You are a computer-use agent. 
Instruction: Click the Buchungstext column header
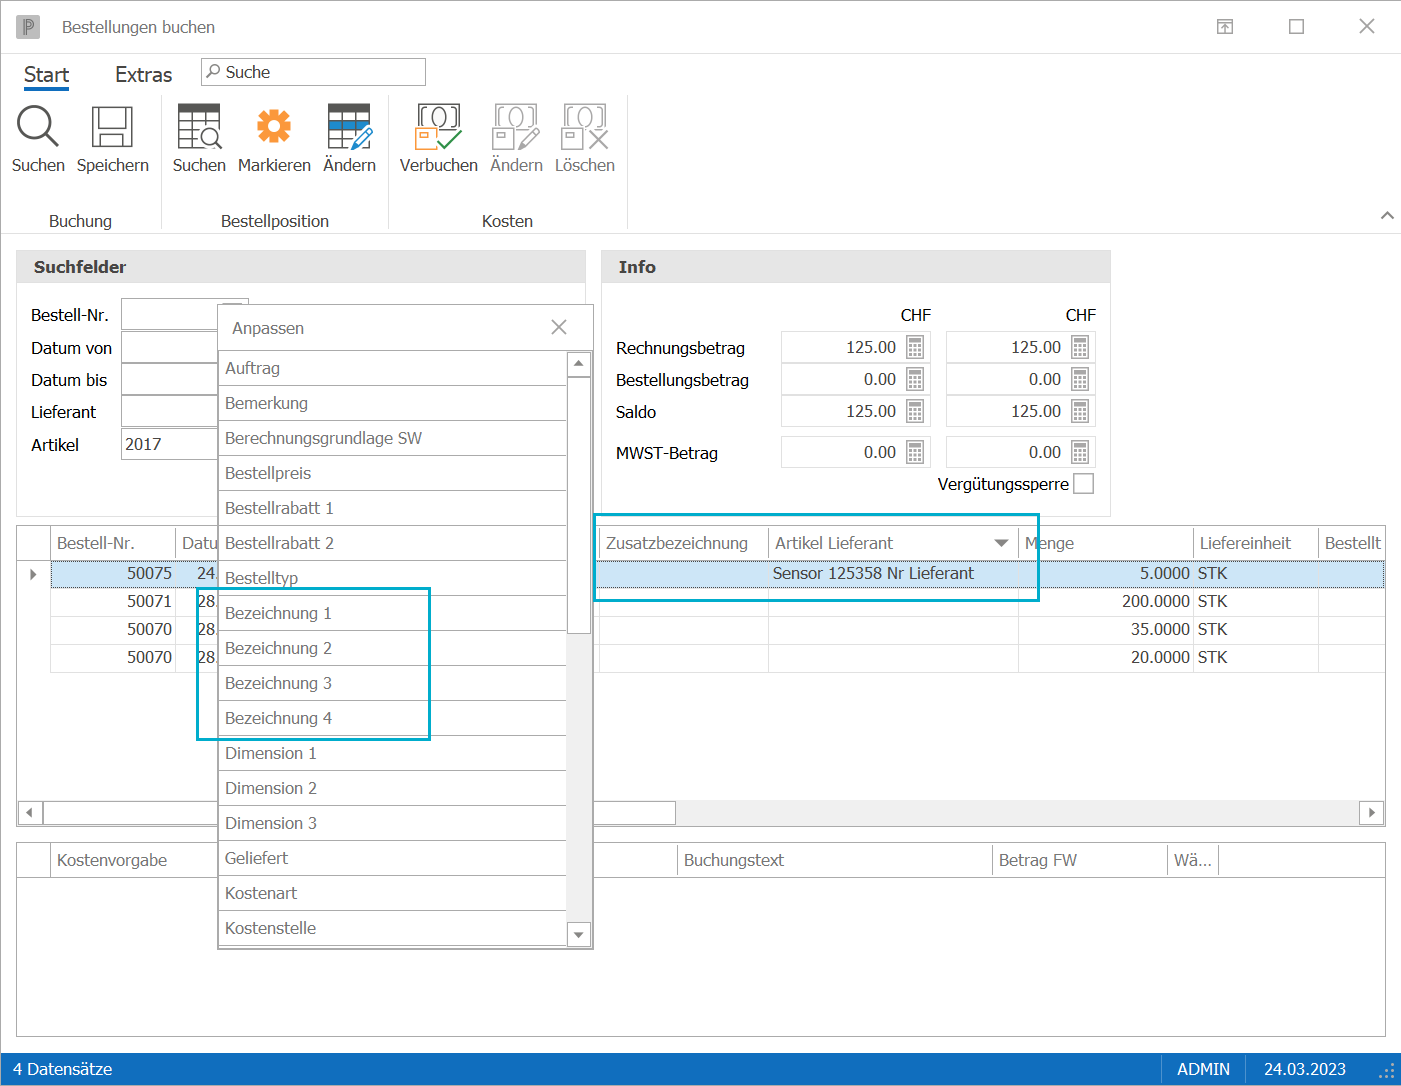[x=834, y=860]
